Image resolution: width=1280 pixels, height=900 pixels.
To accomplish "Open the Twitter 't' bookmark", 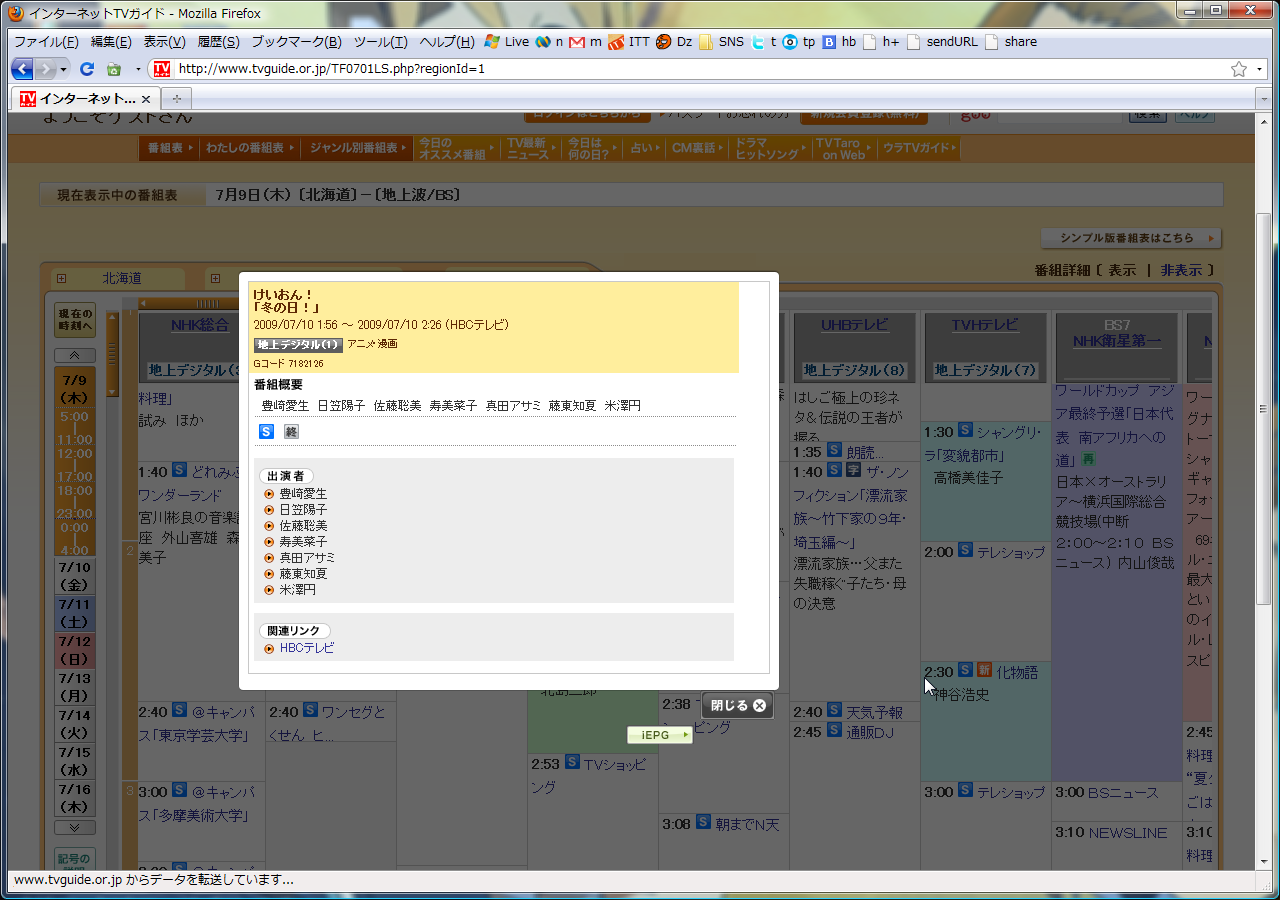I will coord(764,42).
